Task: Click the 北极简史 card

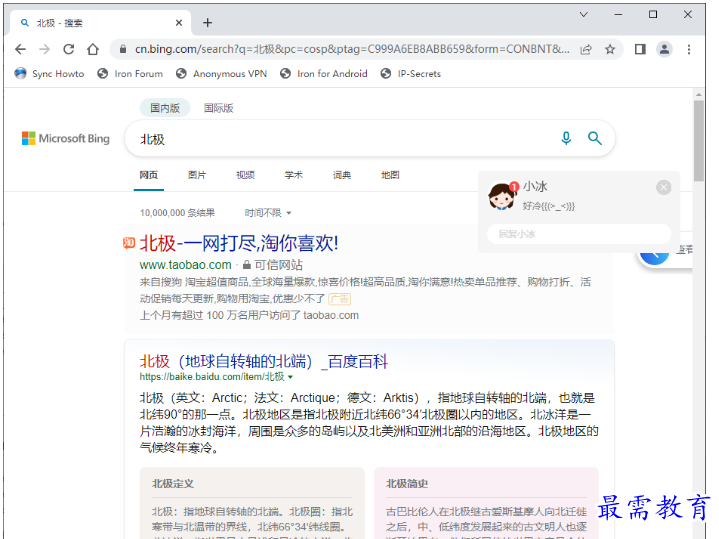Action: coord(486,503)
